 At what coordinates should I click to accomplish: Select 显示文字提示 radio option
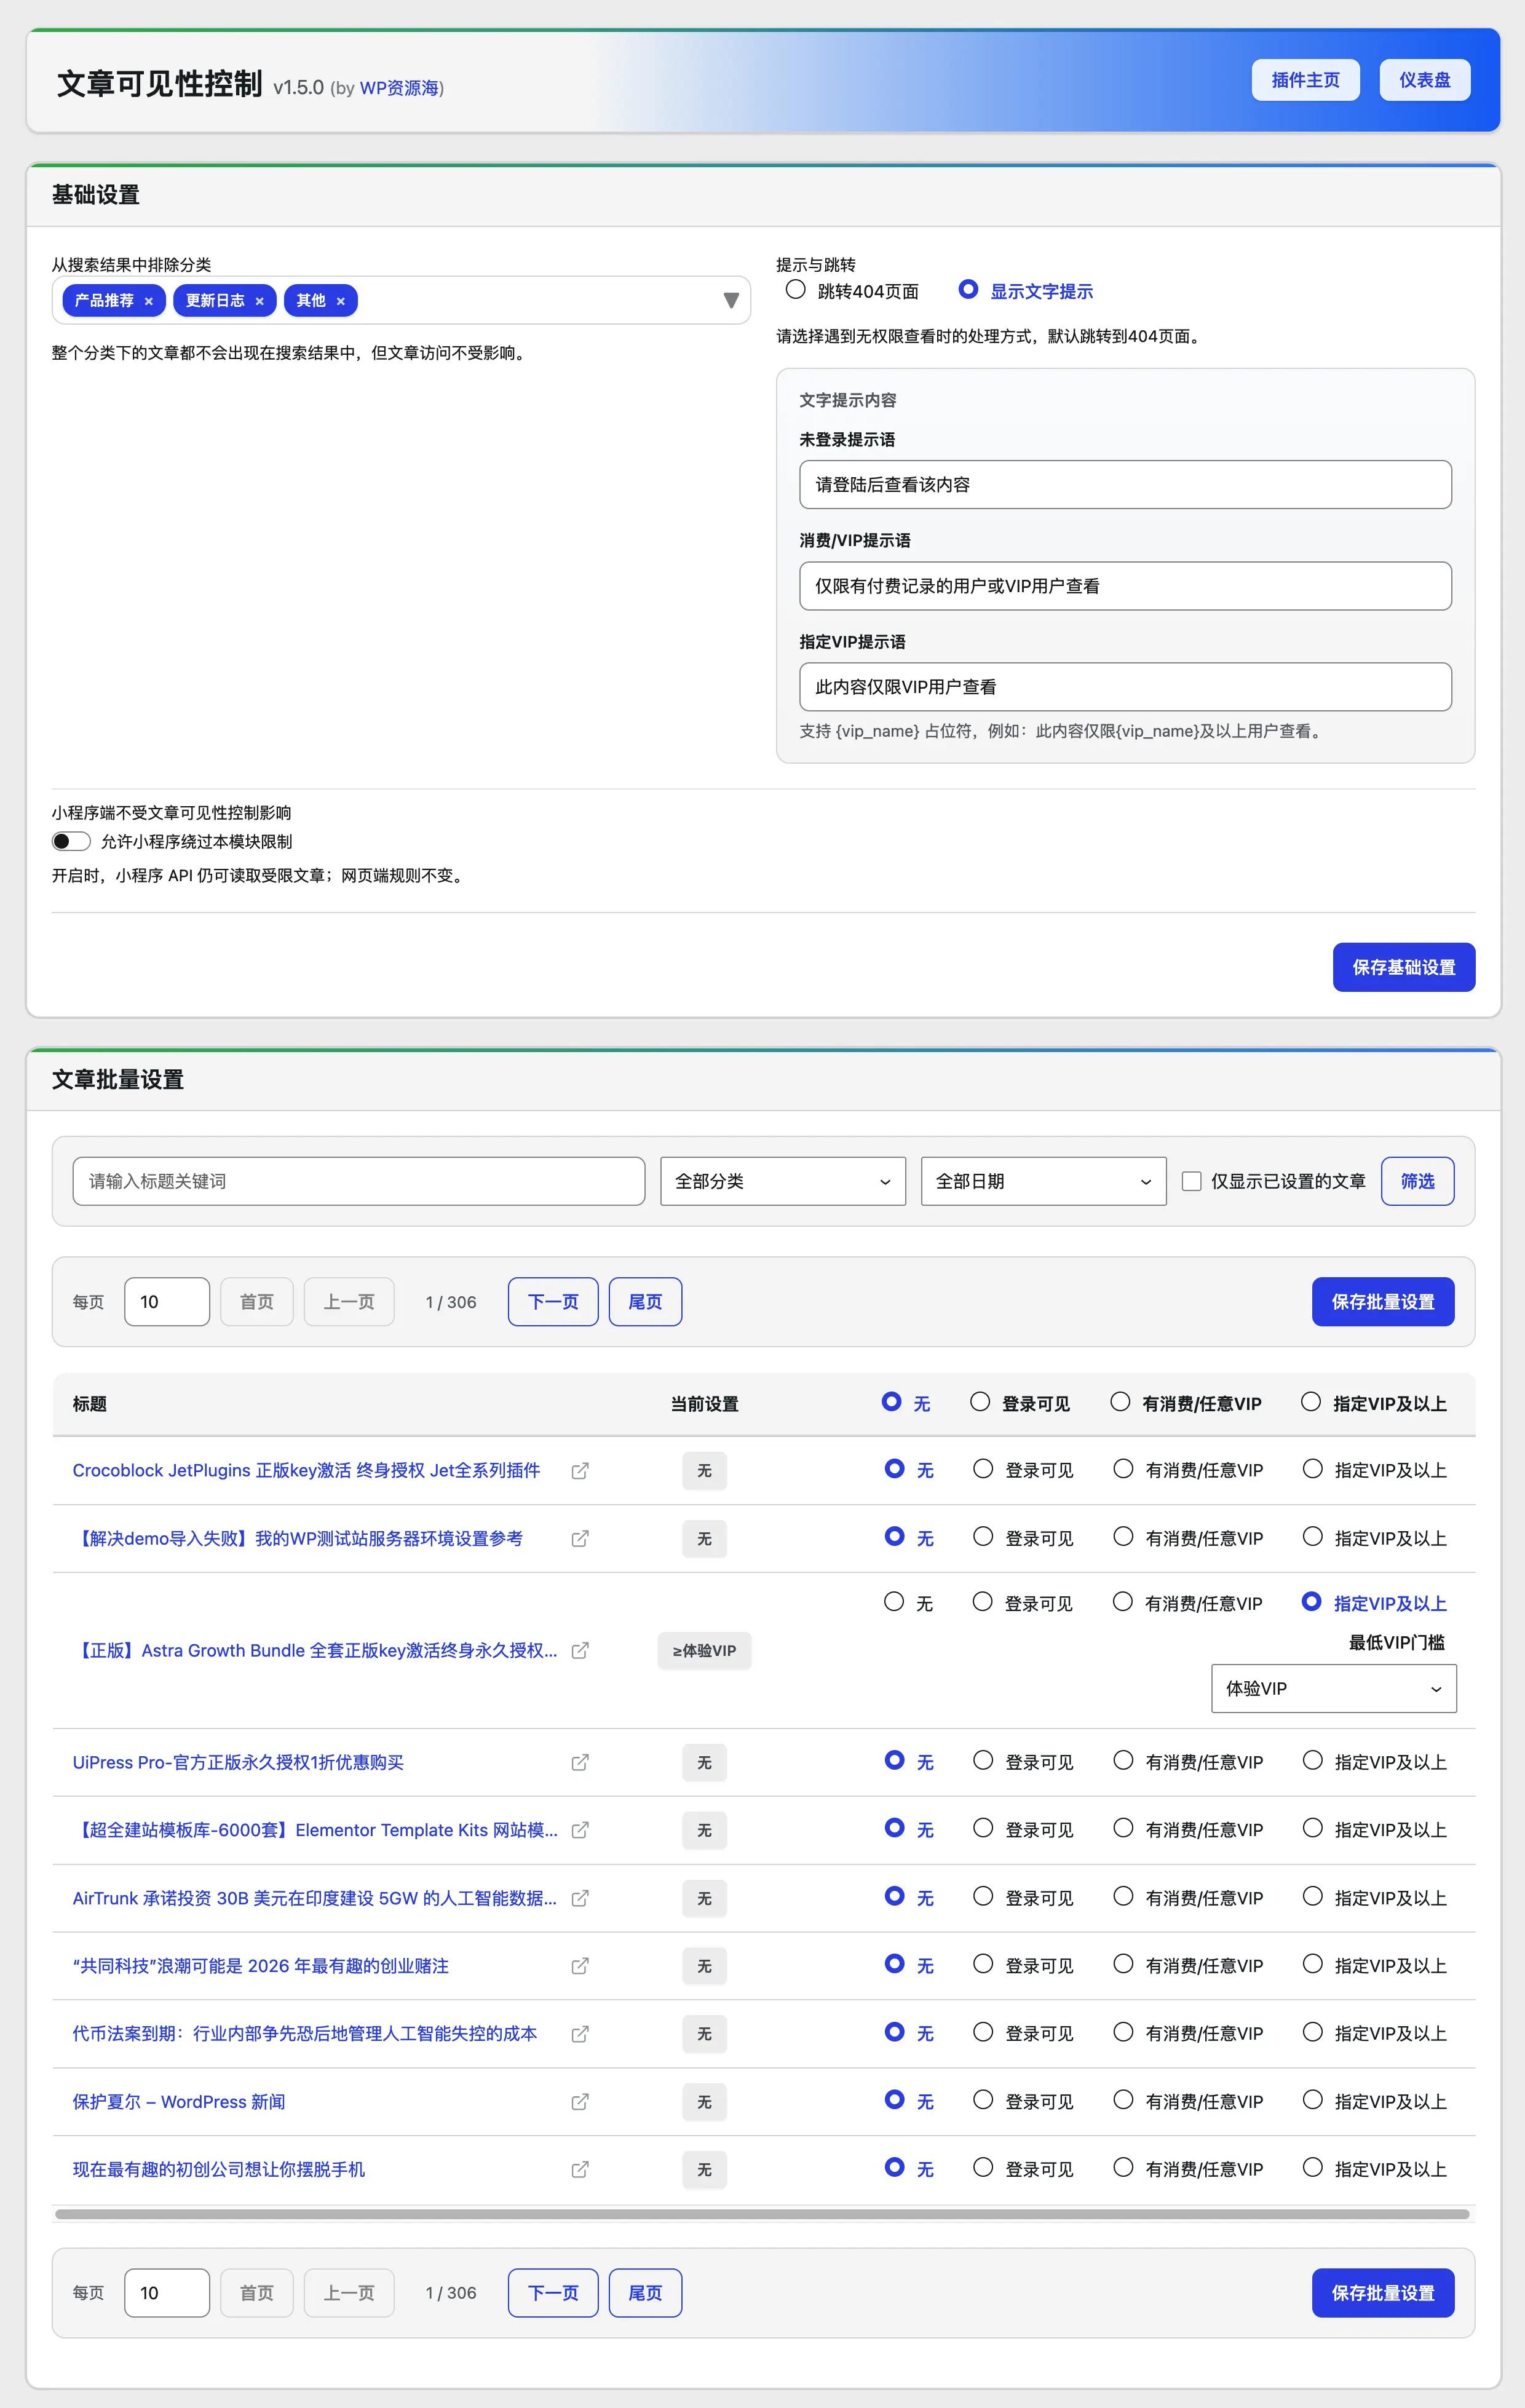coord(968,290)
